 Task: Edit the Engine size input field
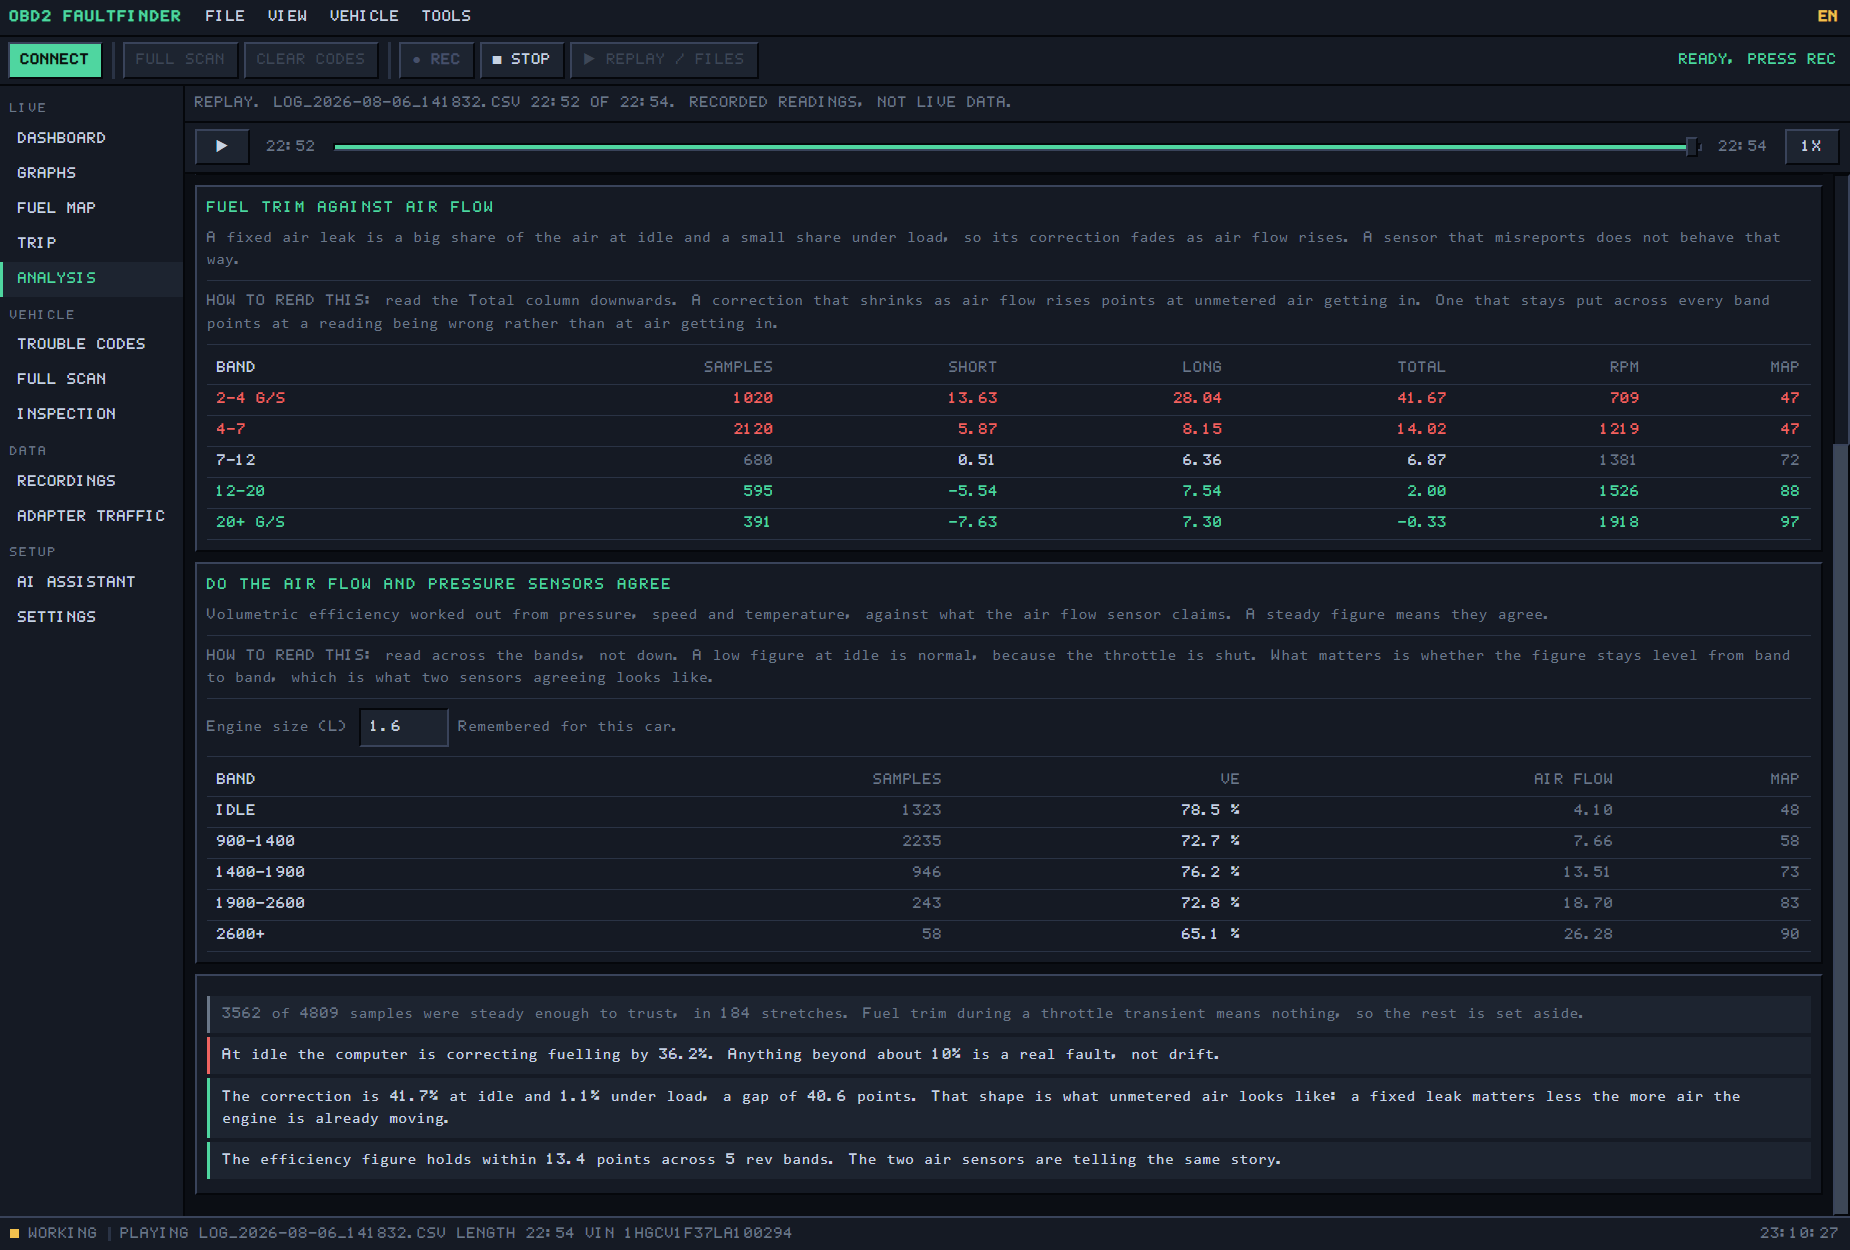[x=404, y=727]
